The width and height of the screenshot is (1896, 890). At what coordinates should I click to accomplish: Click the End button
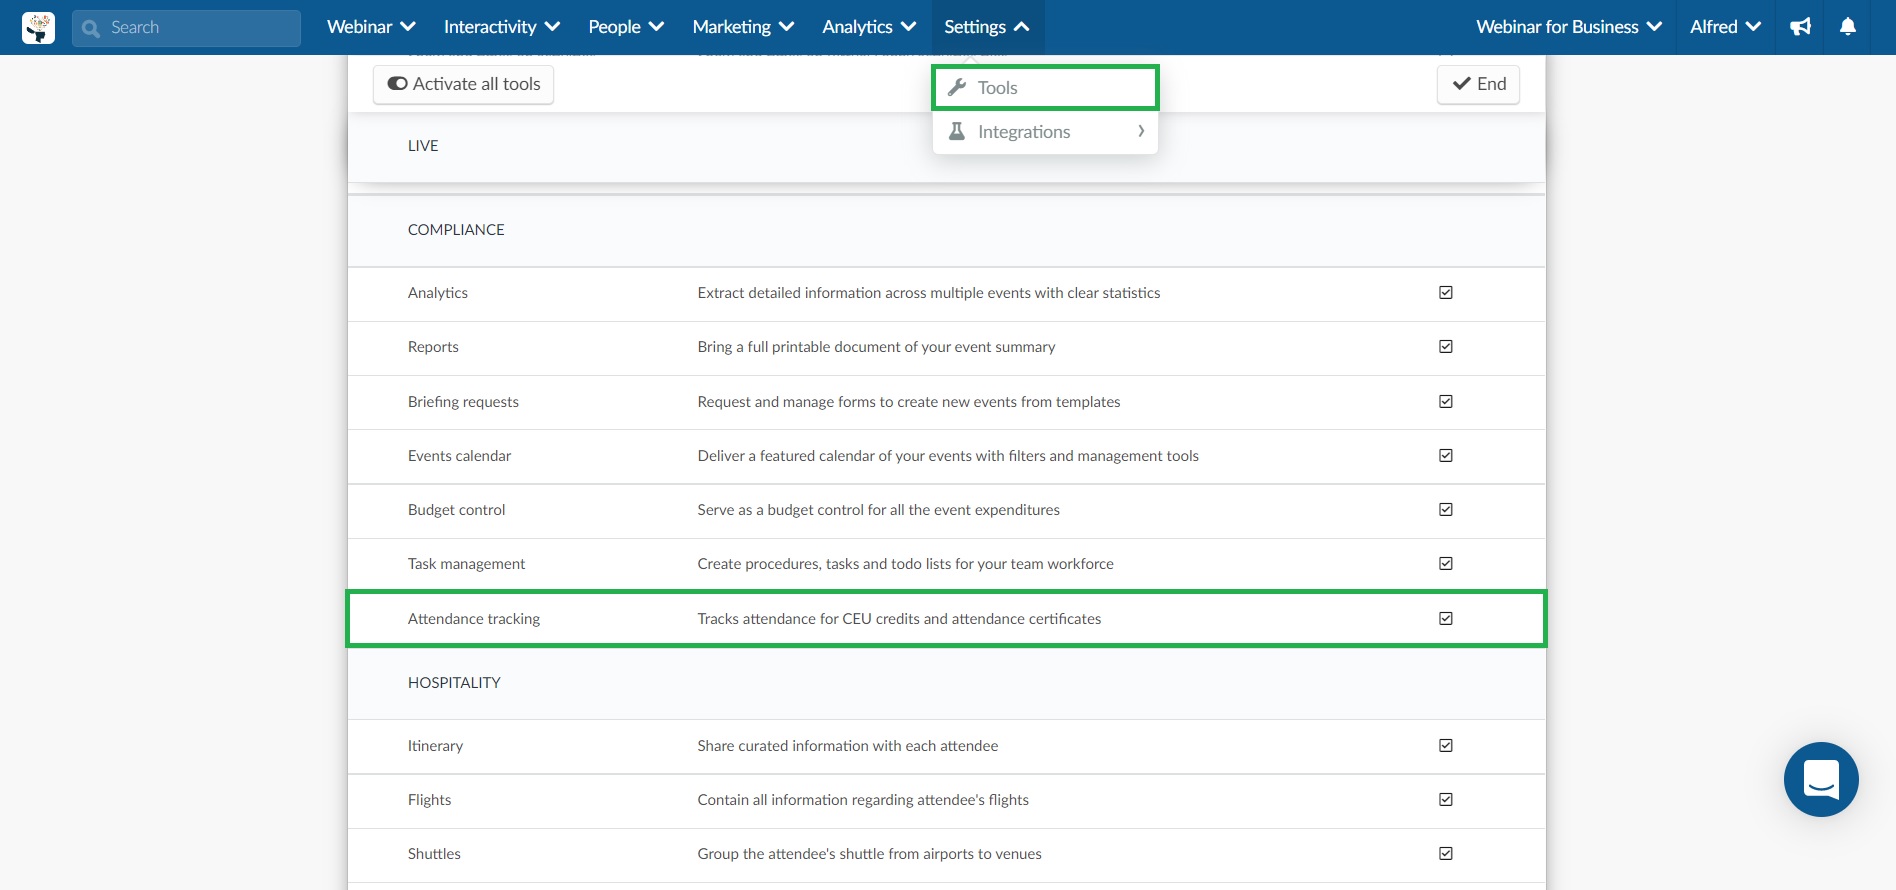tap(1478, 84)
